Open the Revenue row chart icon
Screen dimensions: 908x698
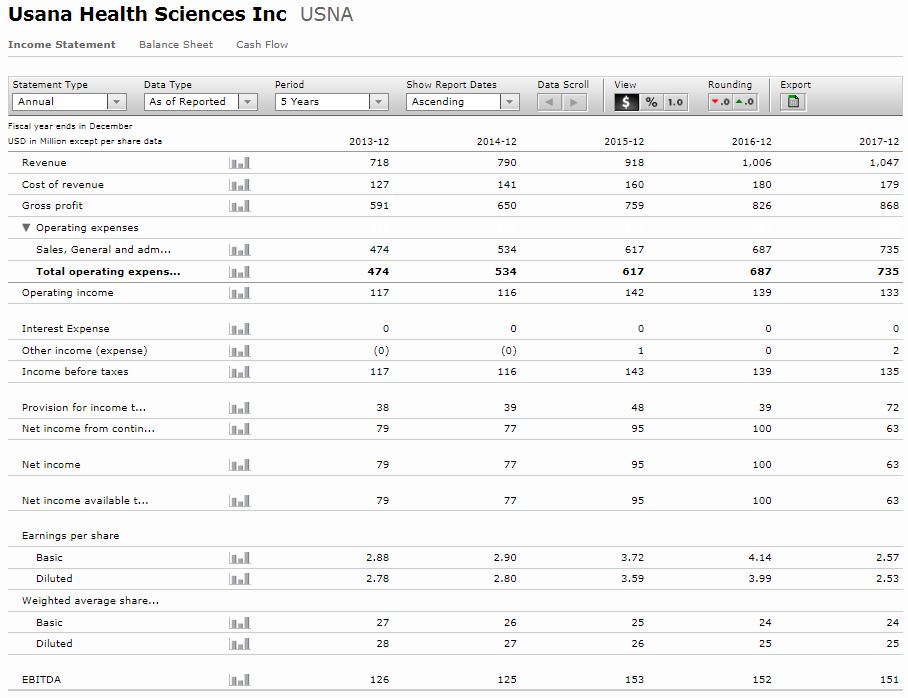point(240,163)
